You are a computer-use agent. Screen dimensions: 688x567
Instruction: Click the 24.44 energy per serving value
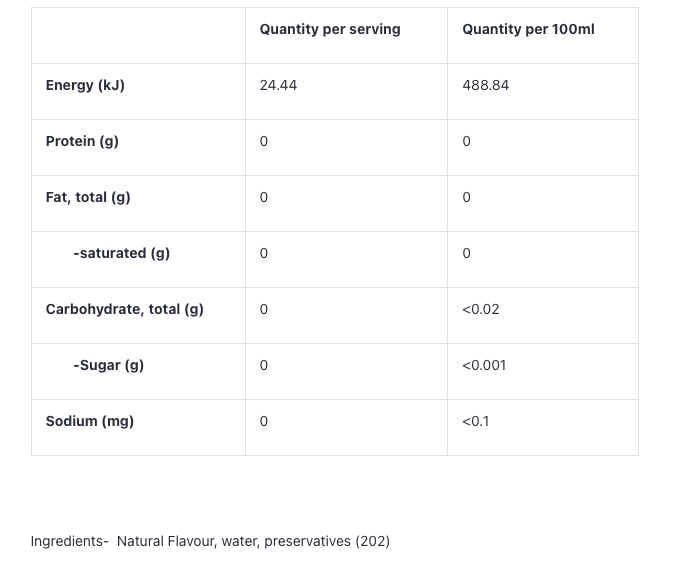(x=278, y=85)
